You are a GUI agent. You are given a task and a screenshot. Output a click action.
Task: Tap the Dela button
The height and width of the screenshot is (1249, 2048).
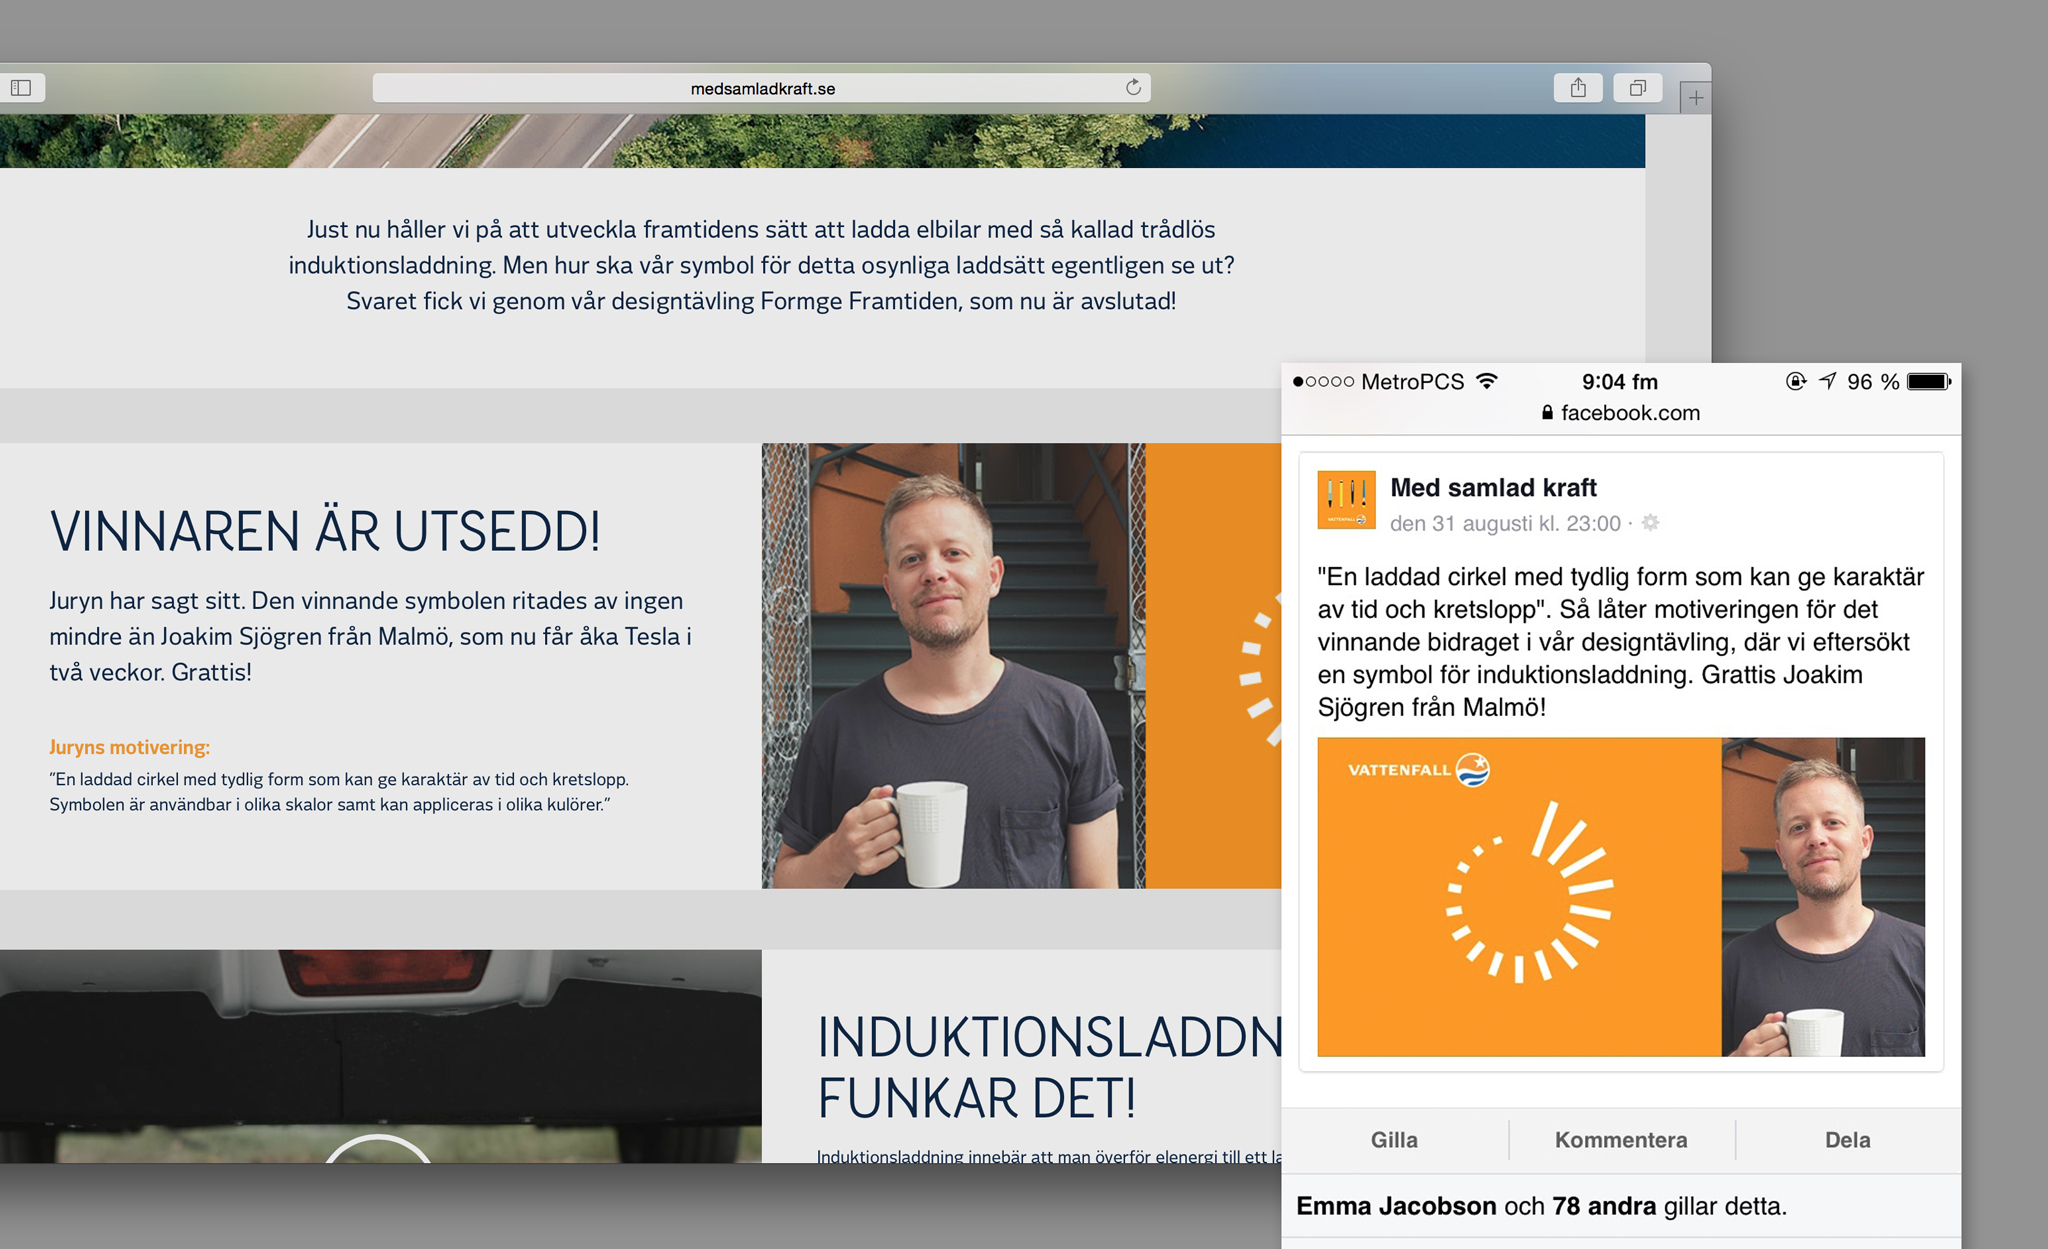click(1847, 1140)
